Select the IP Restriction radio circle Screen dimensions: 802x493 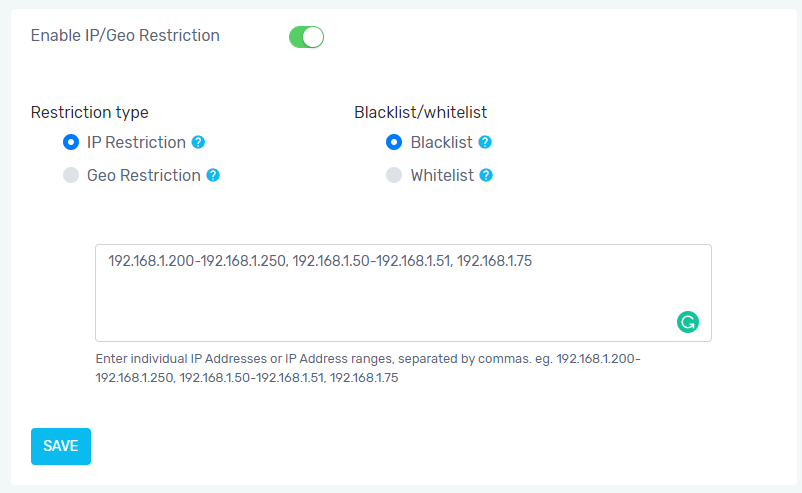coord(71,142)
